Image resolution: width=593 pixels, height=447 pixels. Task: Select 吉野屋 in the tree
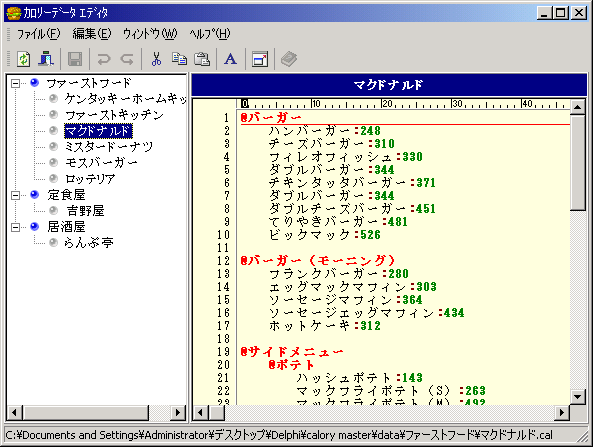85,211
